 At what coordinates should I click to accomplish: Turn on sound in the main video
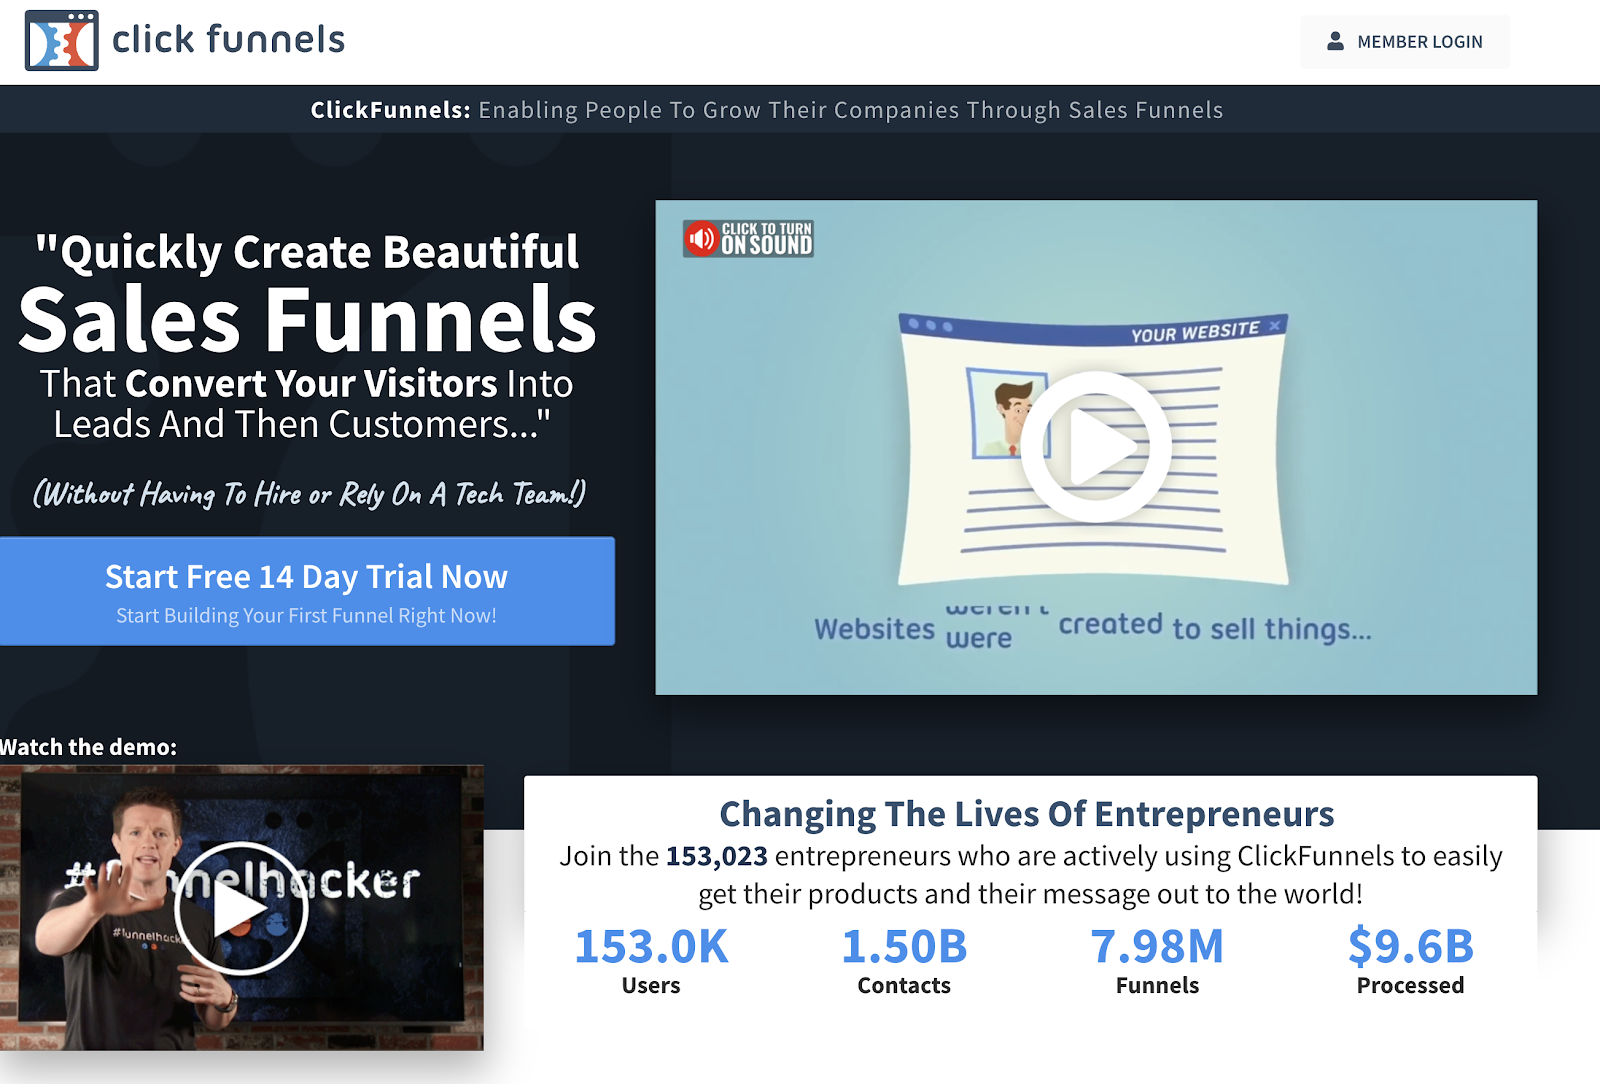pyautogui.click(x=748, y=239)
